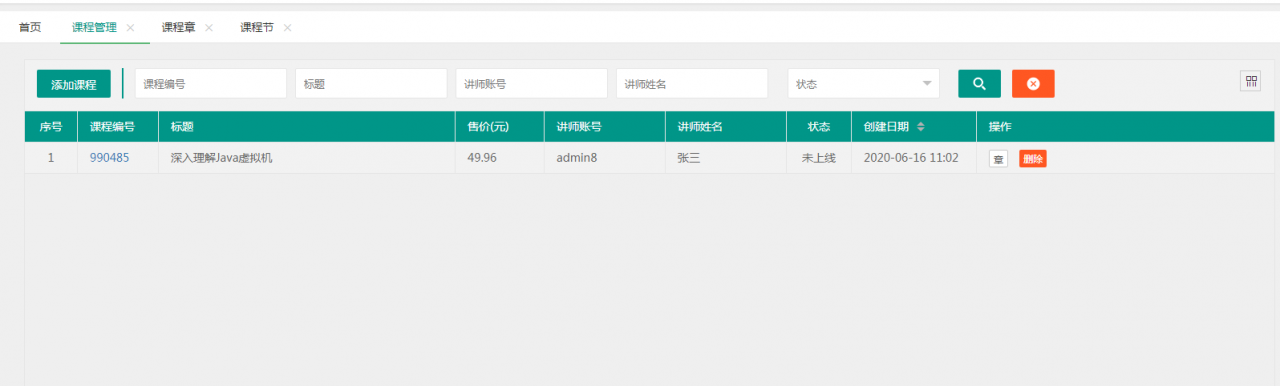
Task: Expand the 状态 dropdown
Action: pyautogui.click(x=864, y=84)
